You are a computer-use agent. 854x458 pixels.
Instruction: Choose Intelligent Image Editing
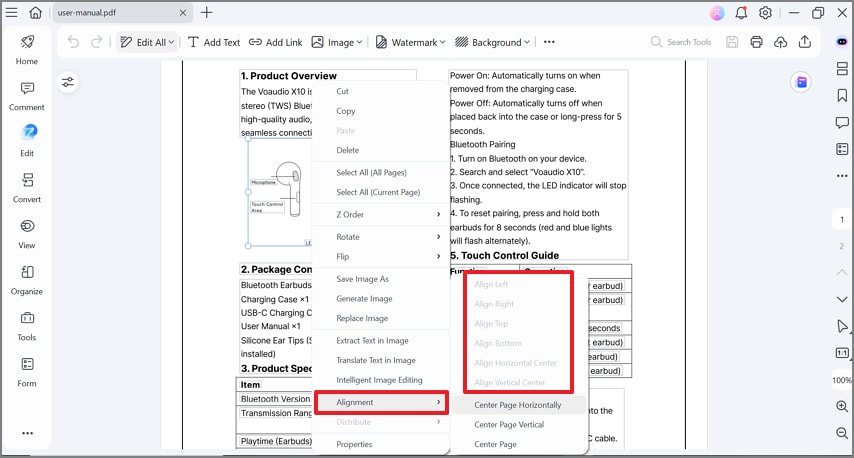[381, 380]
